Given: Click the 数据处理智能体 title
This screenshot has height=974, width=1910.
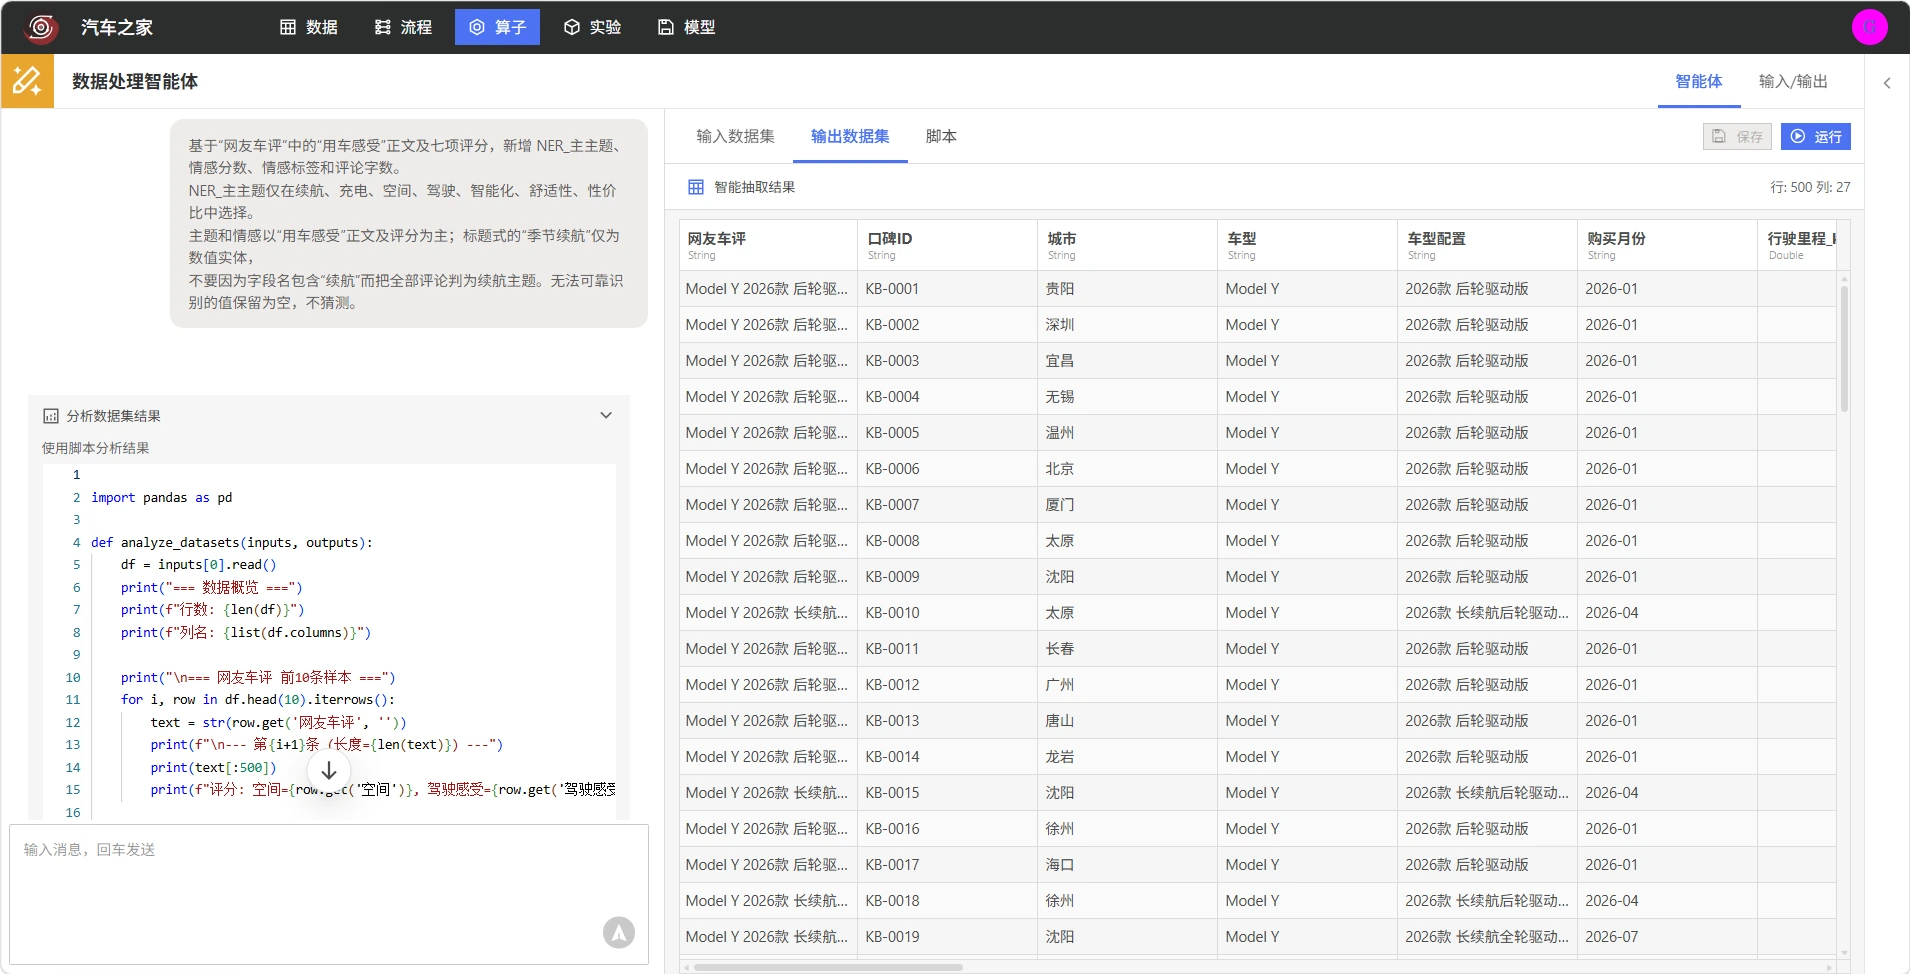Looking at the screenshot, I should coord(135,82).
